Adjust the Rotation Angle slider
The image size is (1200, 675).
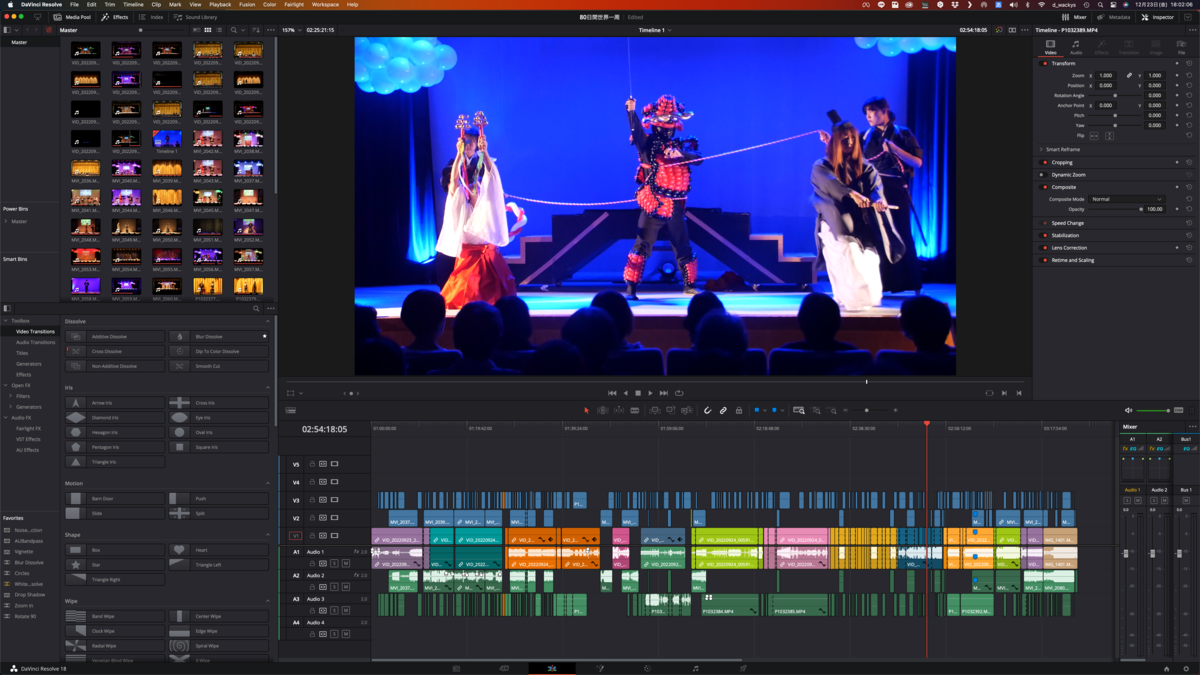point(1116,95)
